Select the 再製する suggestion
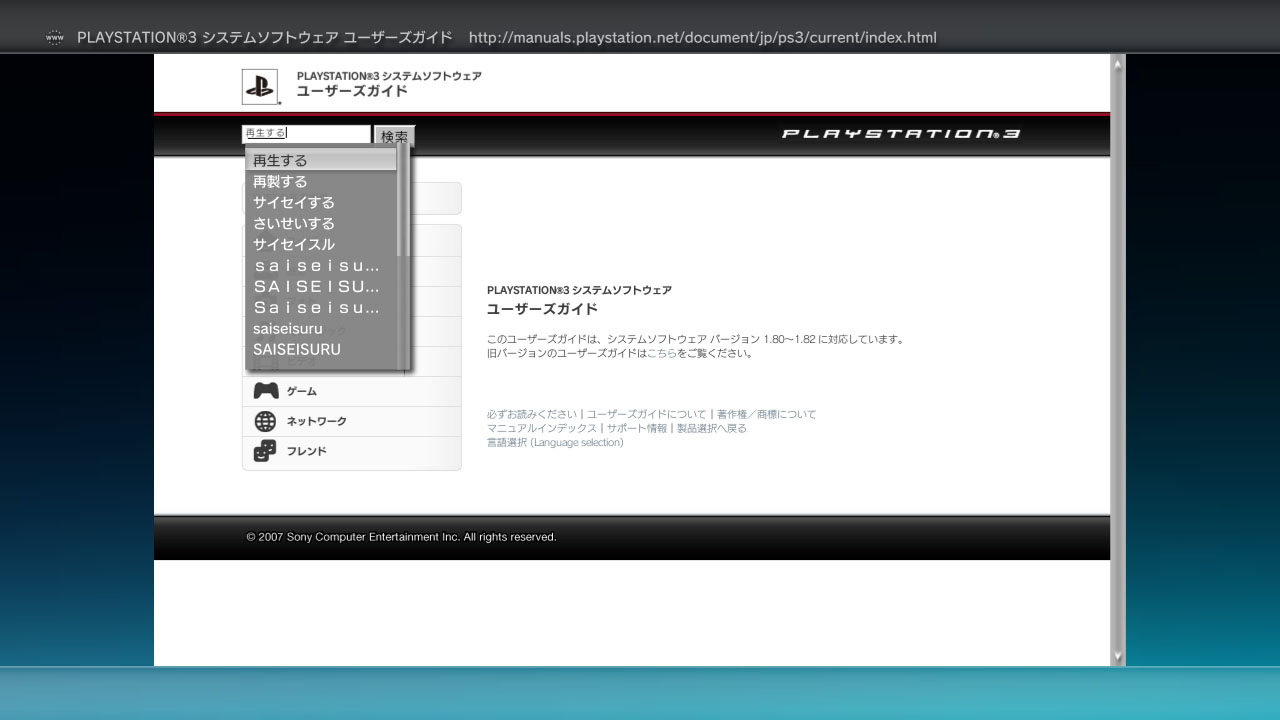This screenshot has height=720, width=1280. tap(321, 181)
